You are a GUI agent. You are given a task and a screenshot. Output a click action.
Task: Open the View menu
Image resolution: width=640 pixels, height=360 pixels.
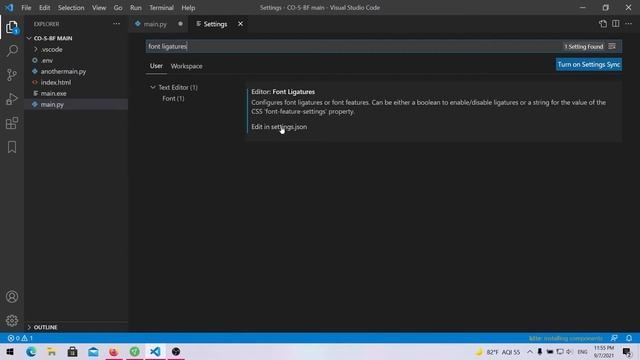pyautogui.click(x=99, y=7)
